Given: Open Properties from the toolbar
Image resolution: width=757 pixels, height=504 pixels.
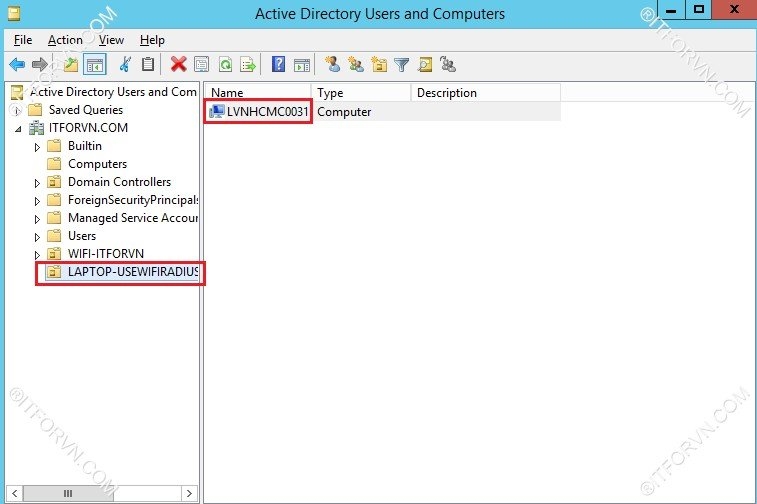Looking at the screenshot, I should point(201,65).
